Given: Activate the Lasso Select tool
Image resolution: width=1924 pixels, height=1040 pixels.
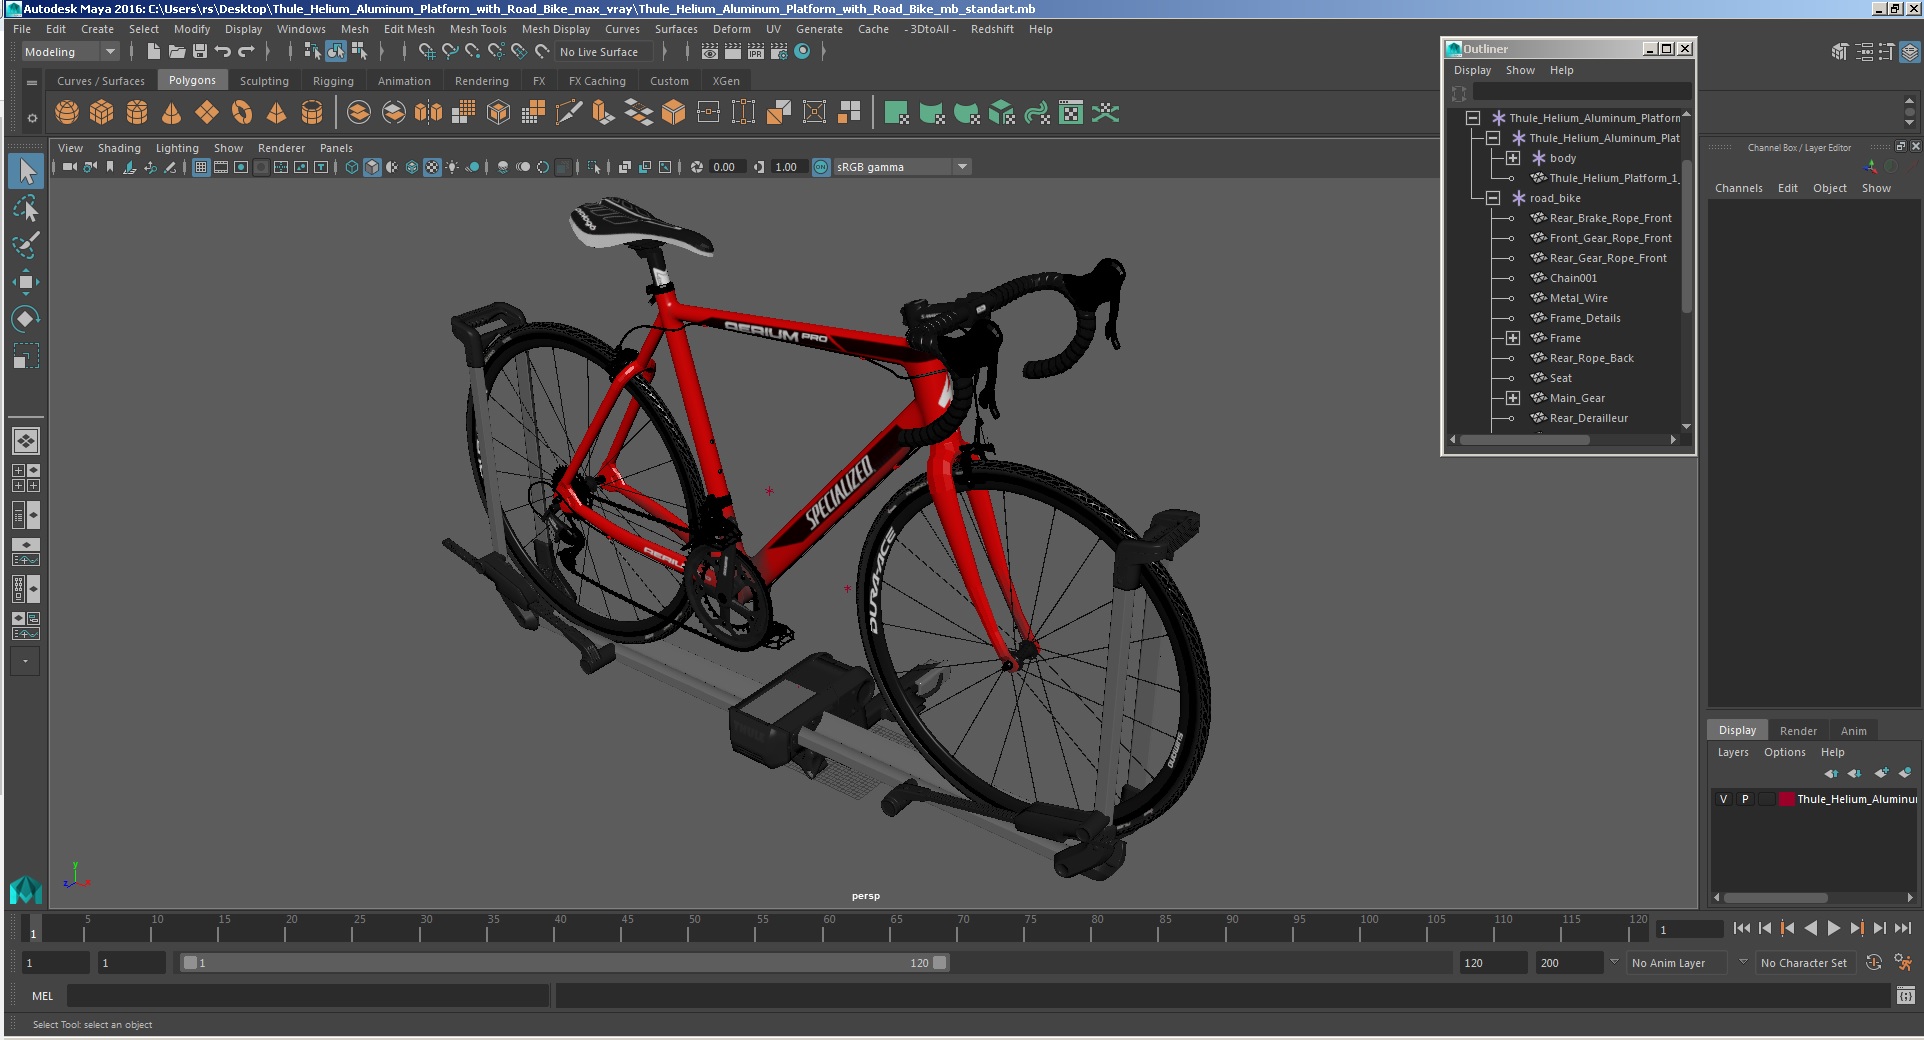Looking at the screenshot, I should 26,208.
